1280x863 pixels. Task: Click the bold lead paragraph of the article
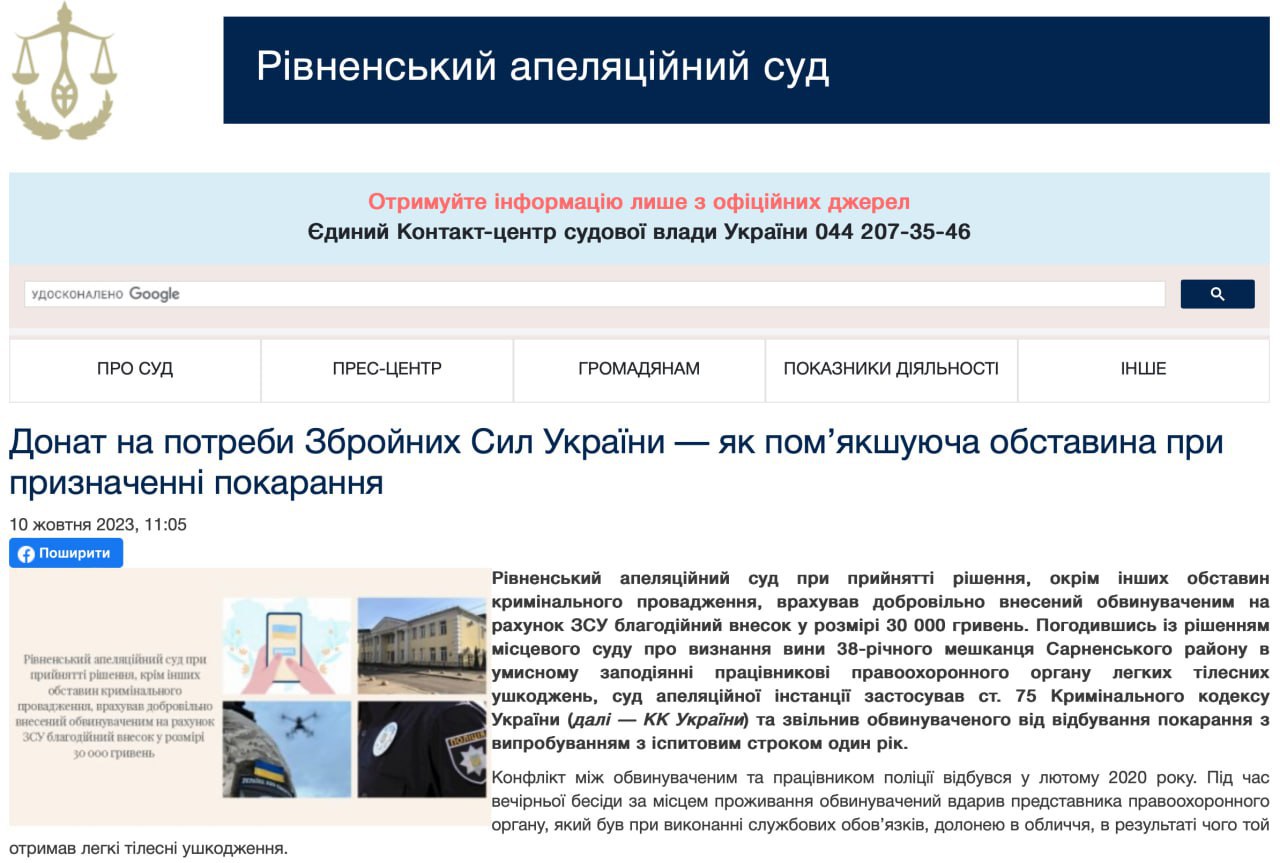880,661
